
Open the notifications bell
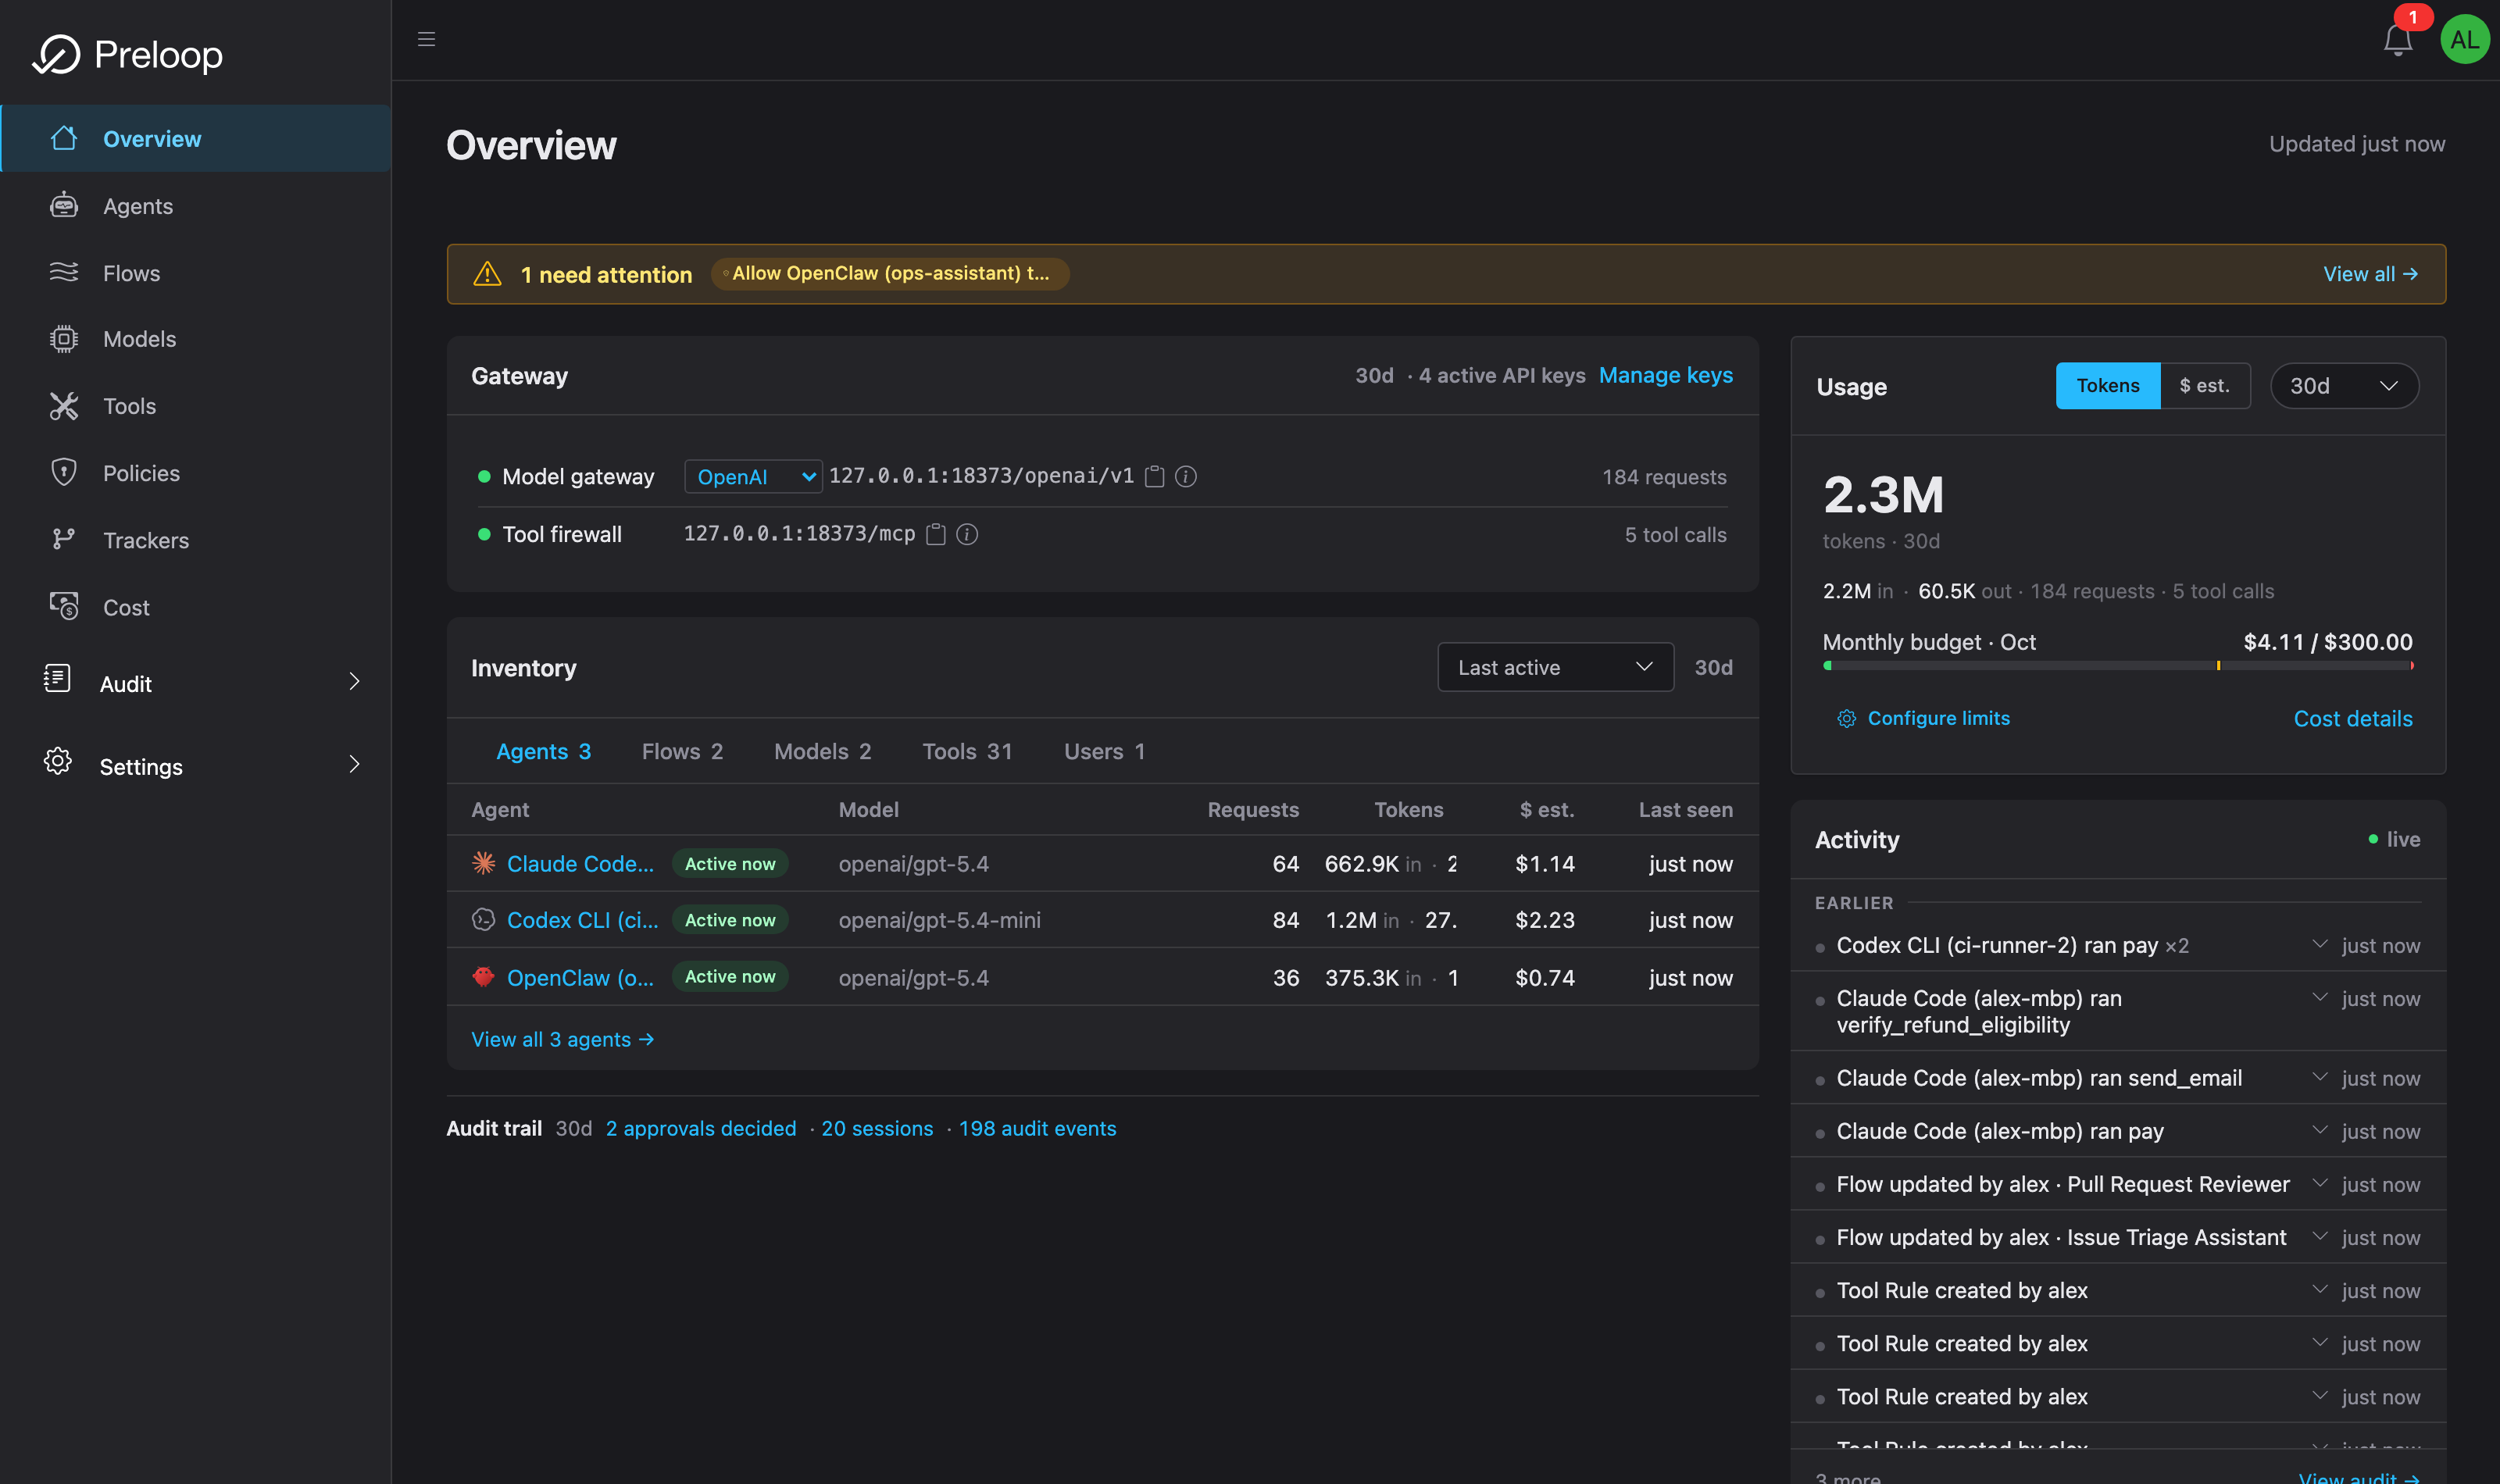coord(2397,39)
